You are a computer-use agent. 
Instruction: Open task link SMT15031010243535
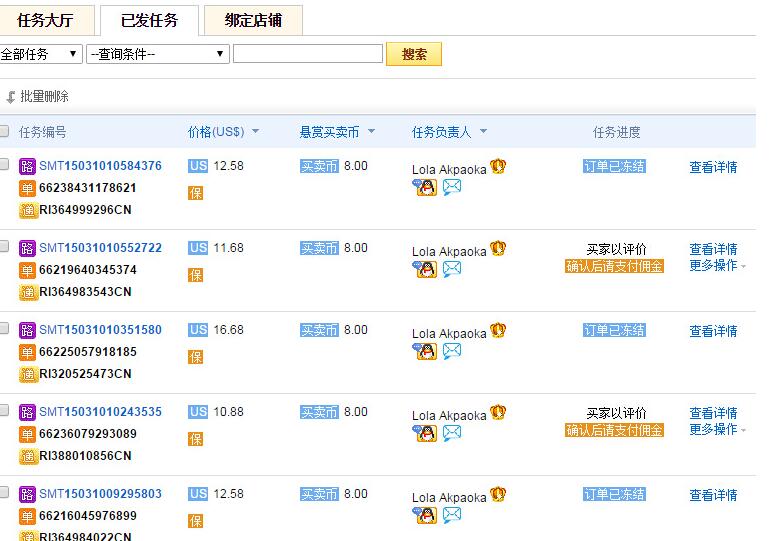pyautogui.click(x=101, y=412)
